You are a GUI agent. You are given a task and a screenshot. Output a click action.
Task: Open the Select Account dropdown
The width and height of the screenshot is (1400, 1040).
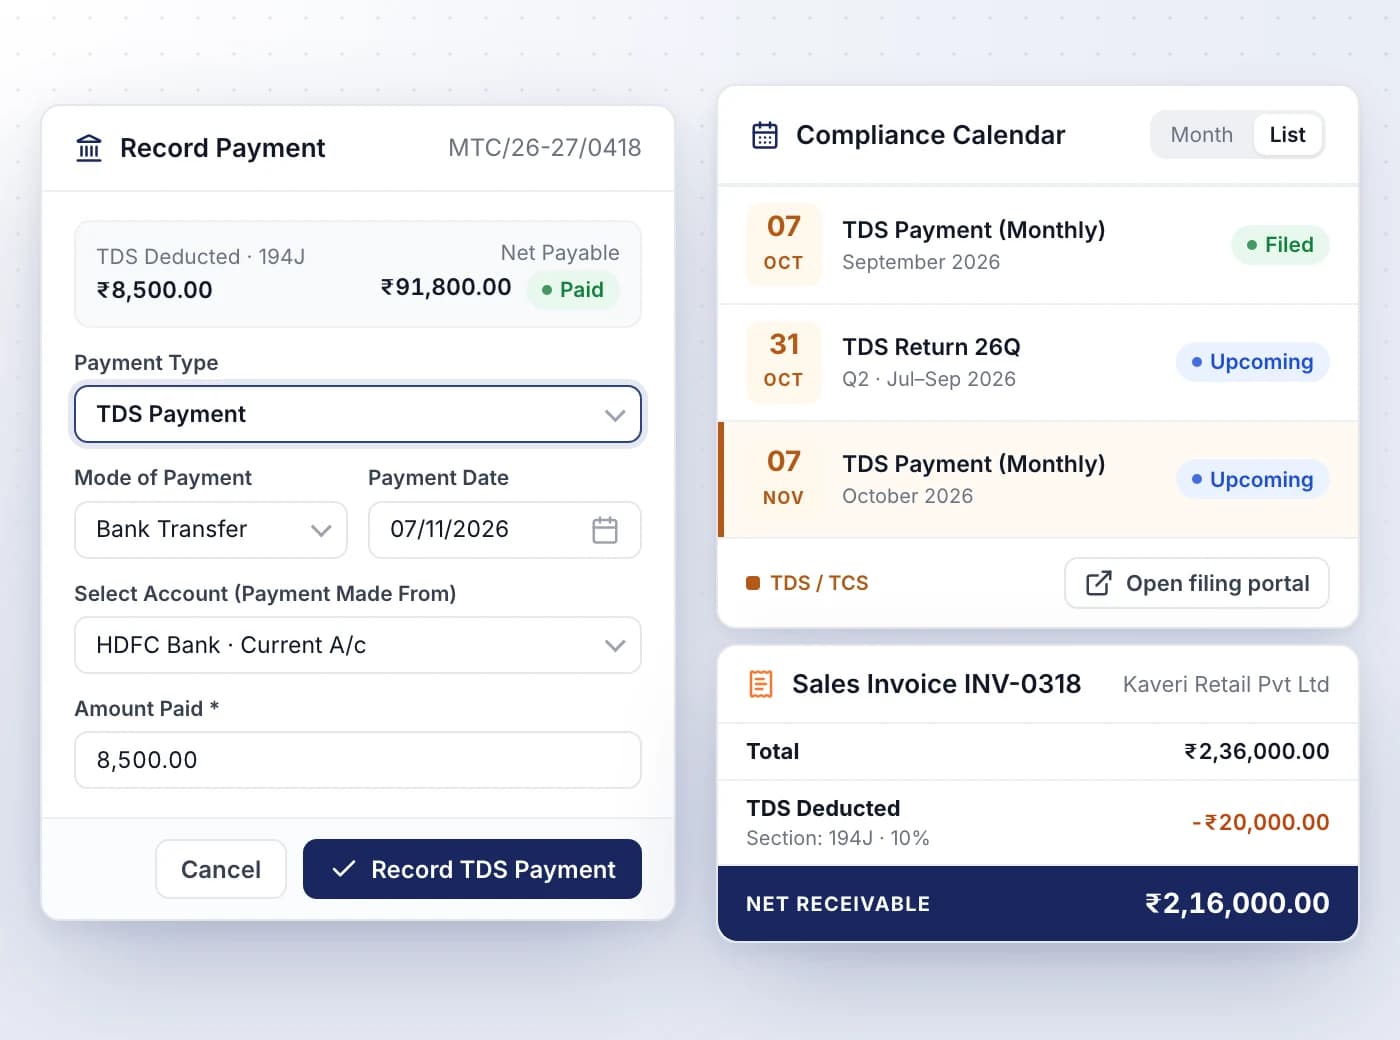[358, 645]
